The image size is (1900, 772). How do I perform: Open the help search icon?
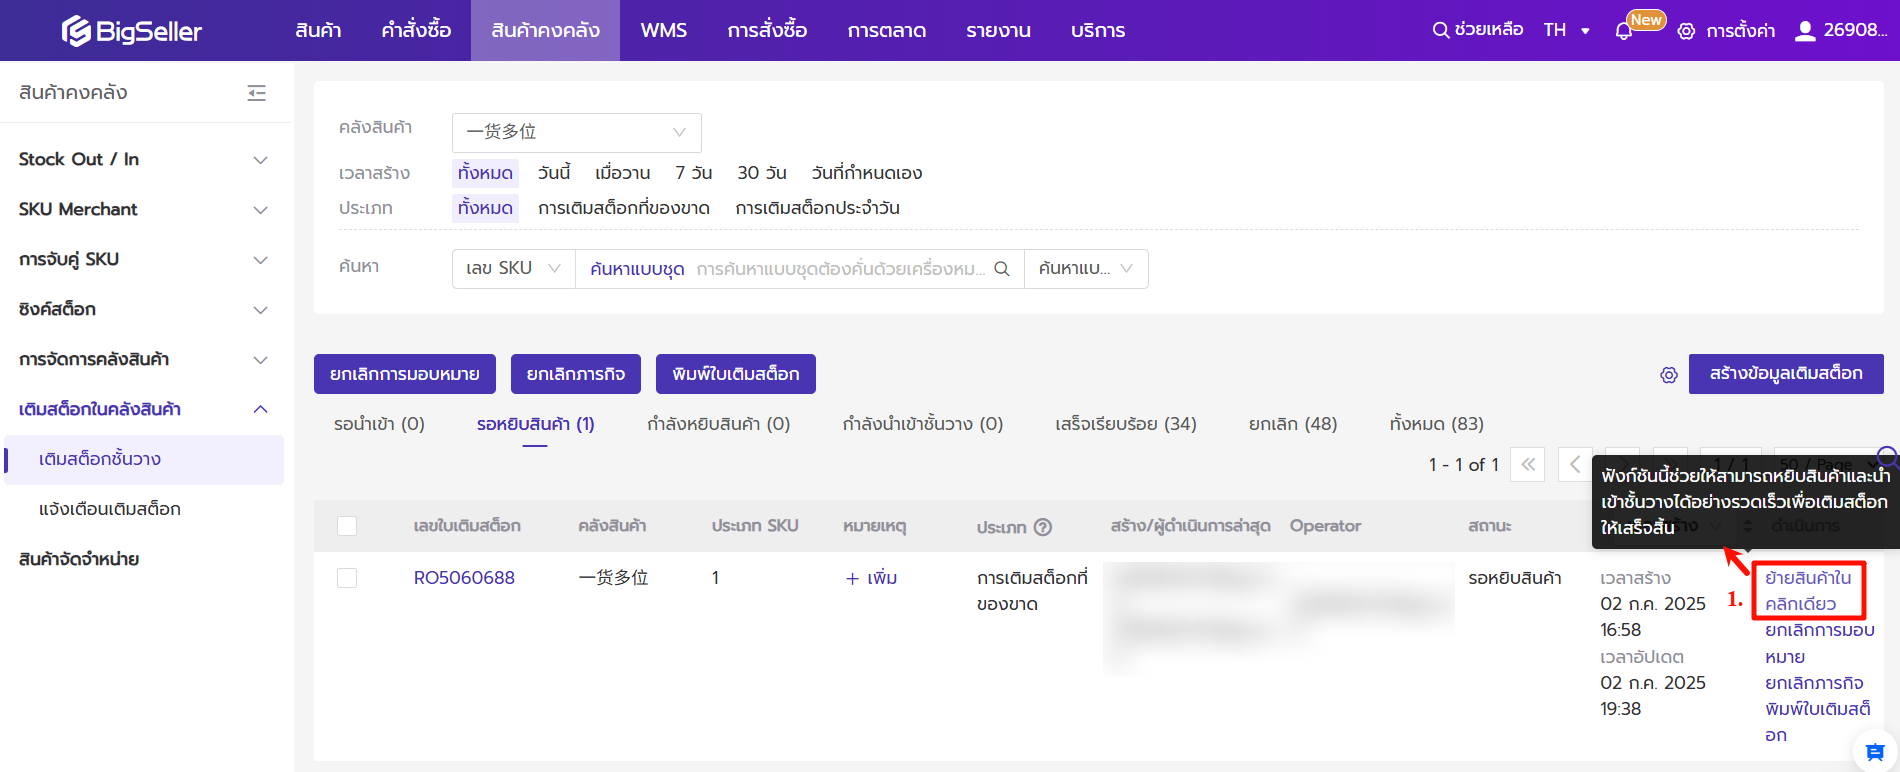coord(1441,30)
